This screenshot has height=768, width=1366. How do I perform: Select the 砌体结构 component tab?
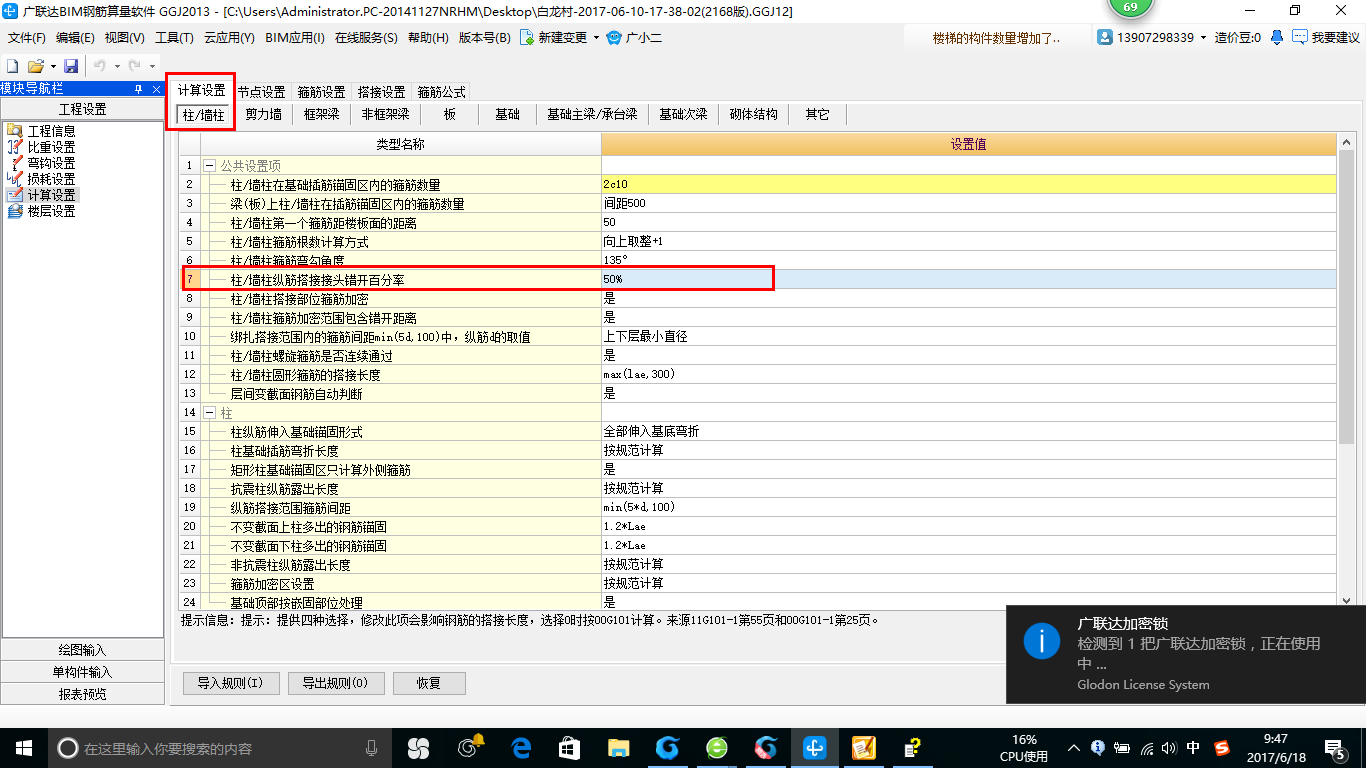753,114
